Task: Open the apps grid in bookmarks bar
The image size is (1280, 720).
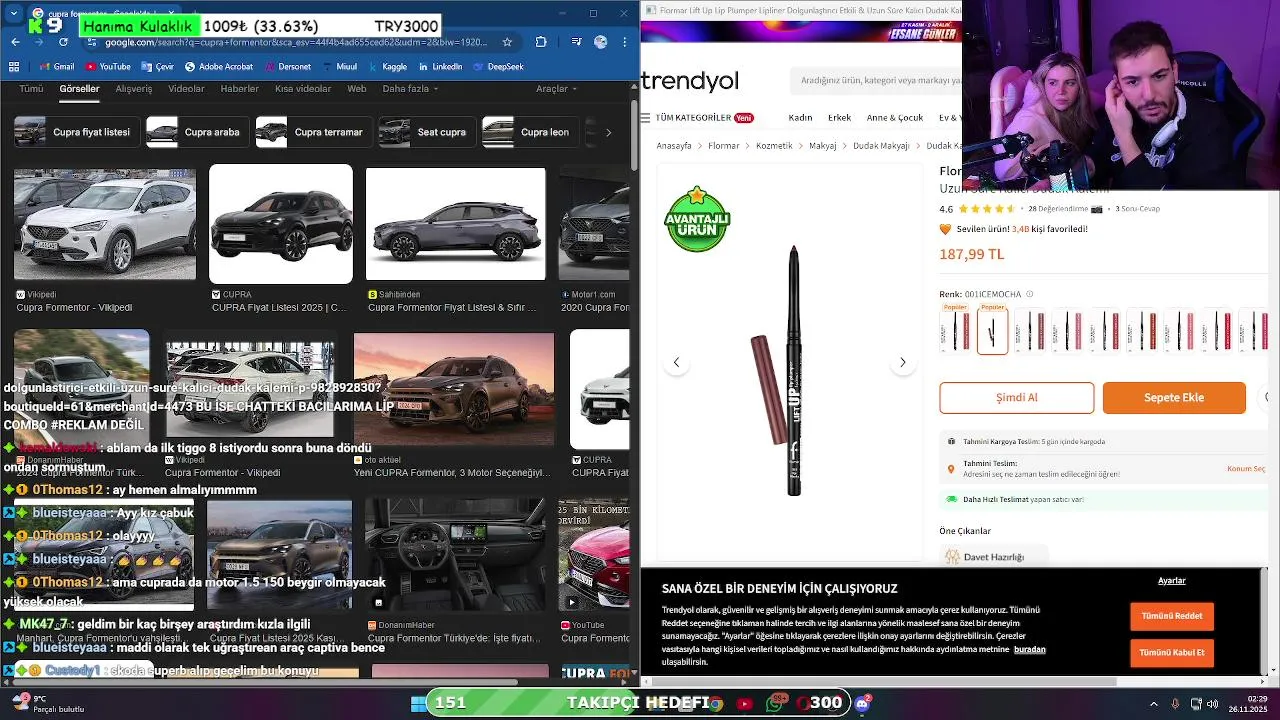Action: (14, 67)
